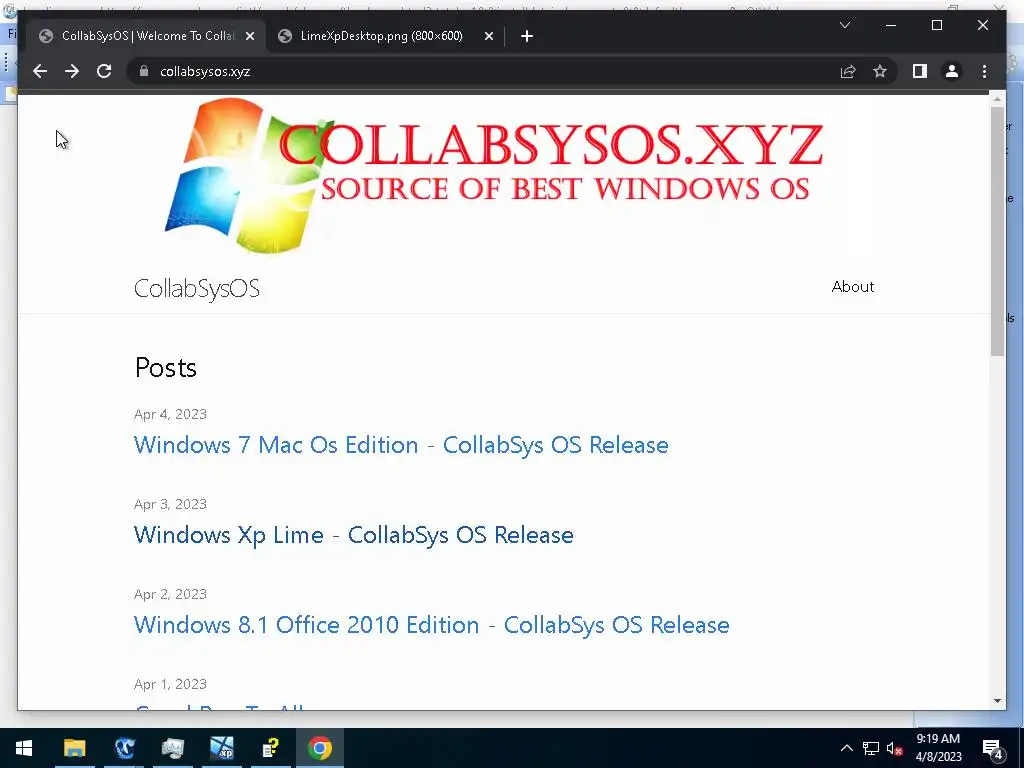Close the LimeXpDesktop.png tab

[x=488, y=36]
